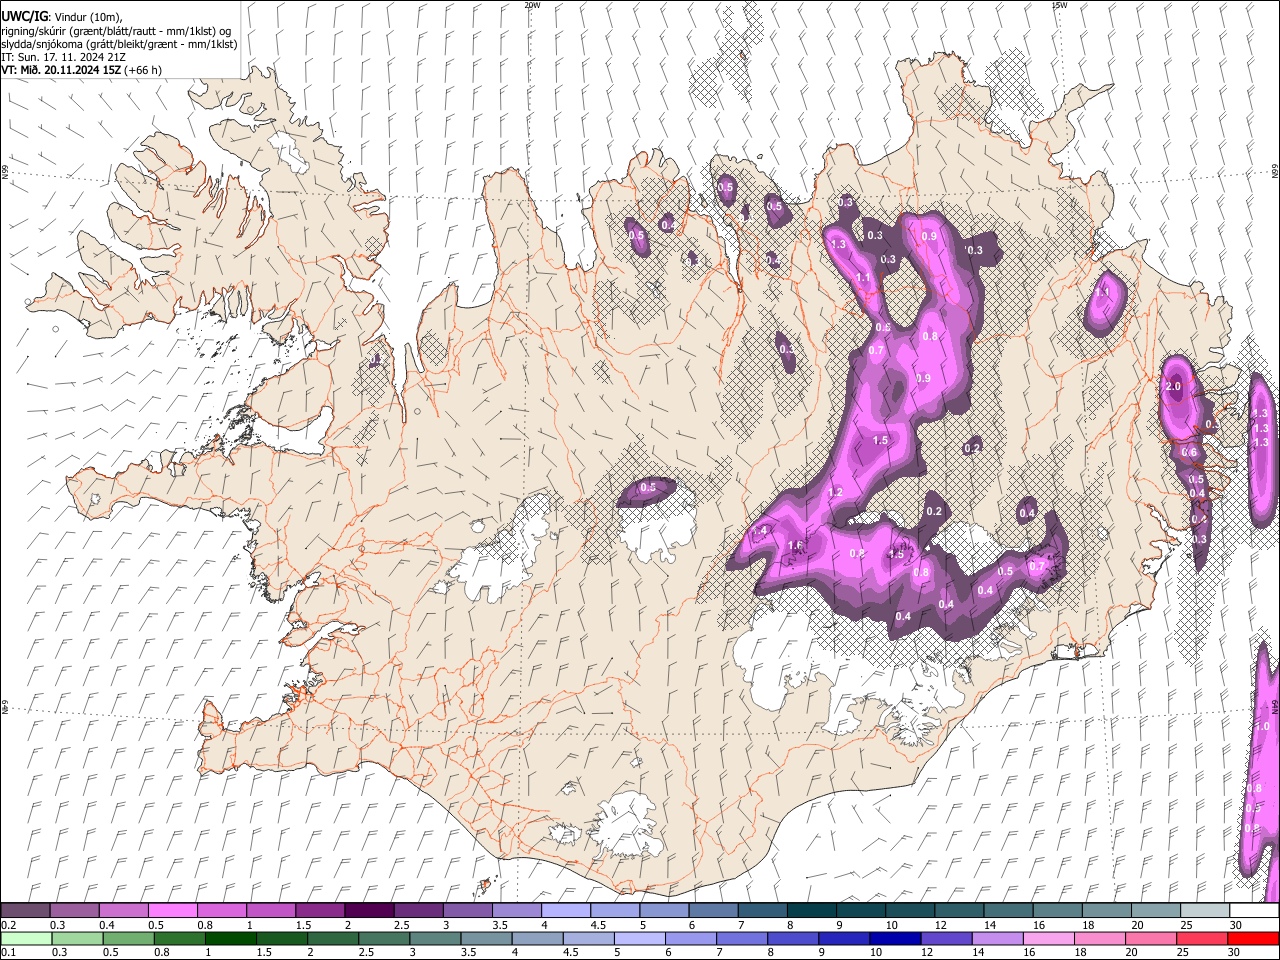Click the '1.6' precipitation value on the map
This screenshot has width=1280, height=960.
pos(796,546)
